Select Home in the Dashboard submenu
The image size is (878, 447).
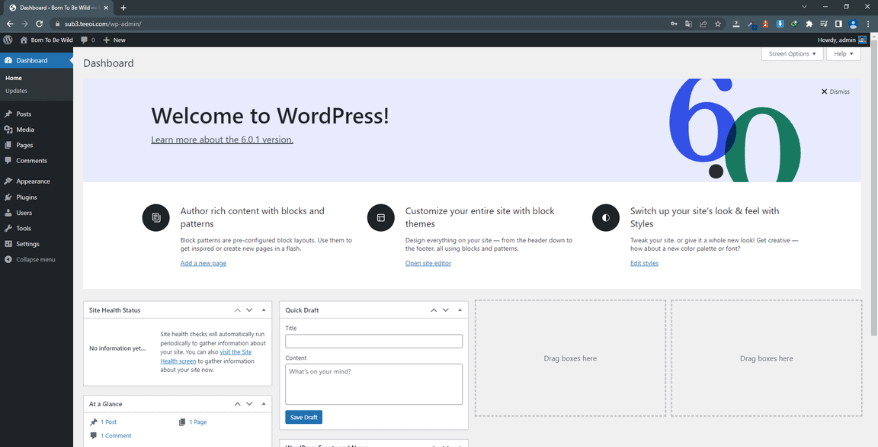click(x=13, y=78)
